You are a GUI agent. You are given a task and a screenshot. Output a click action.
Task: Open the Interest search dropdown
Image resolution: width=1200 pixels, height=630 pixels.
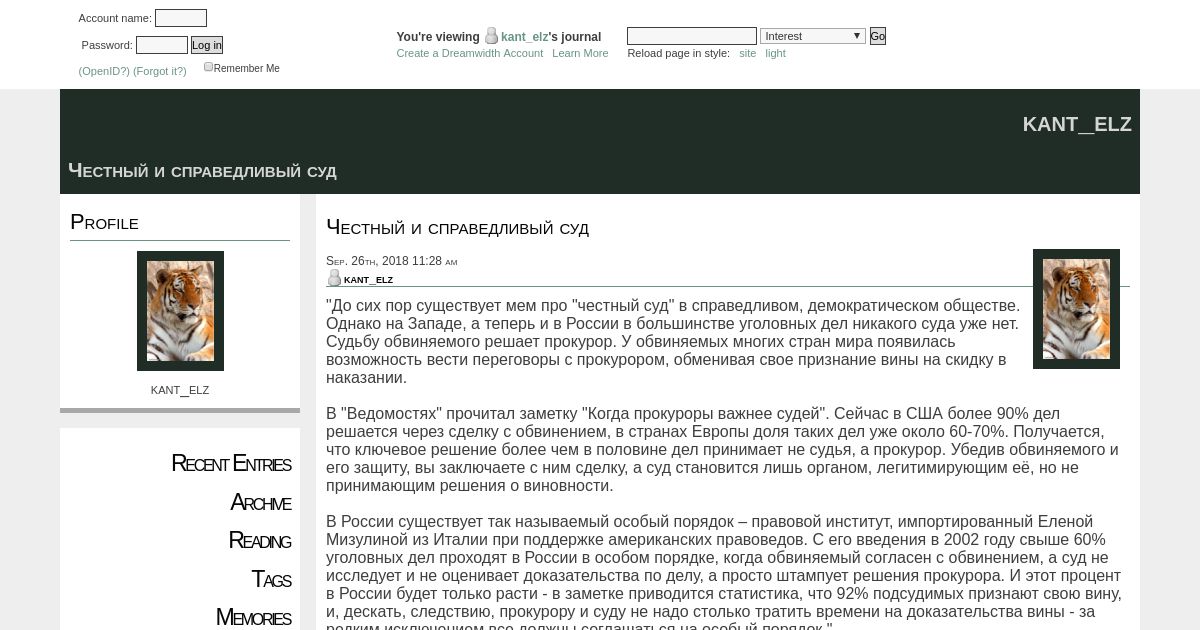click(x=813, y=36)
